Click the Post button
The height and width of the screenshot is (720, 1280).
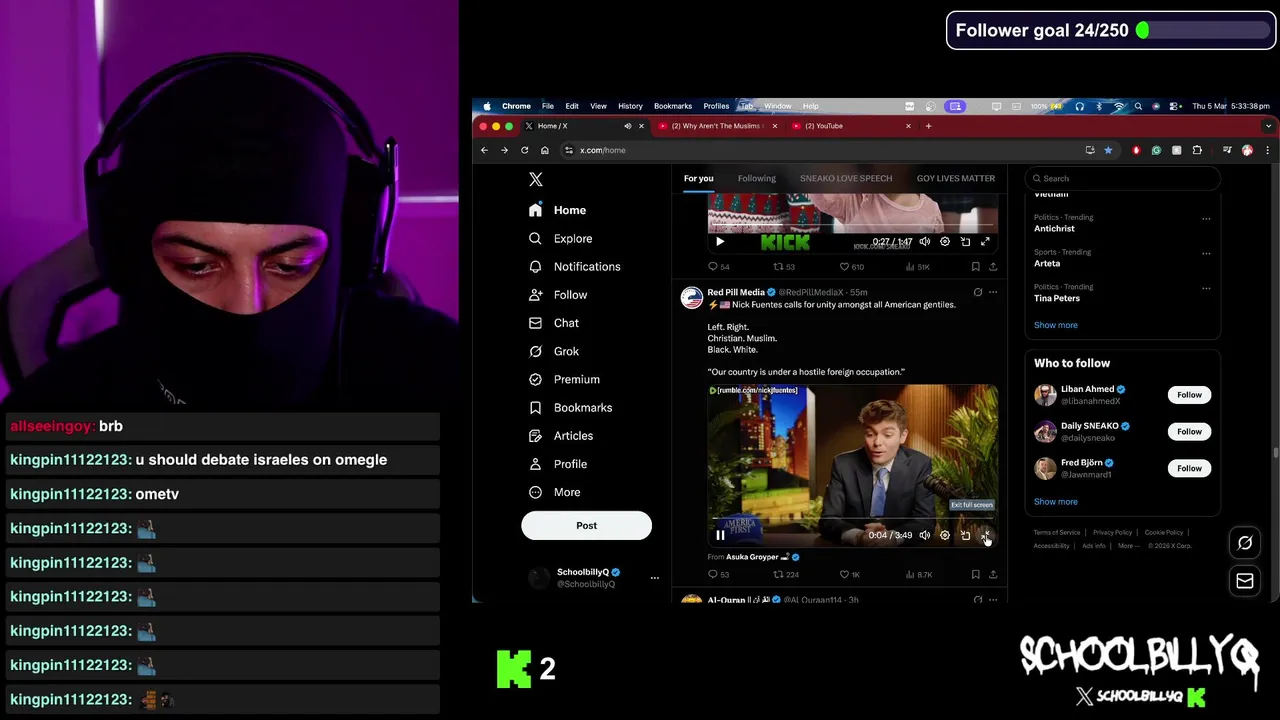[x=586, y=525]
